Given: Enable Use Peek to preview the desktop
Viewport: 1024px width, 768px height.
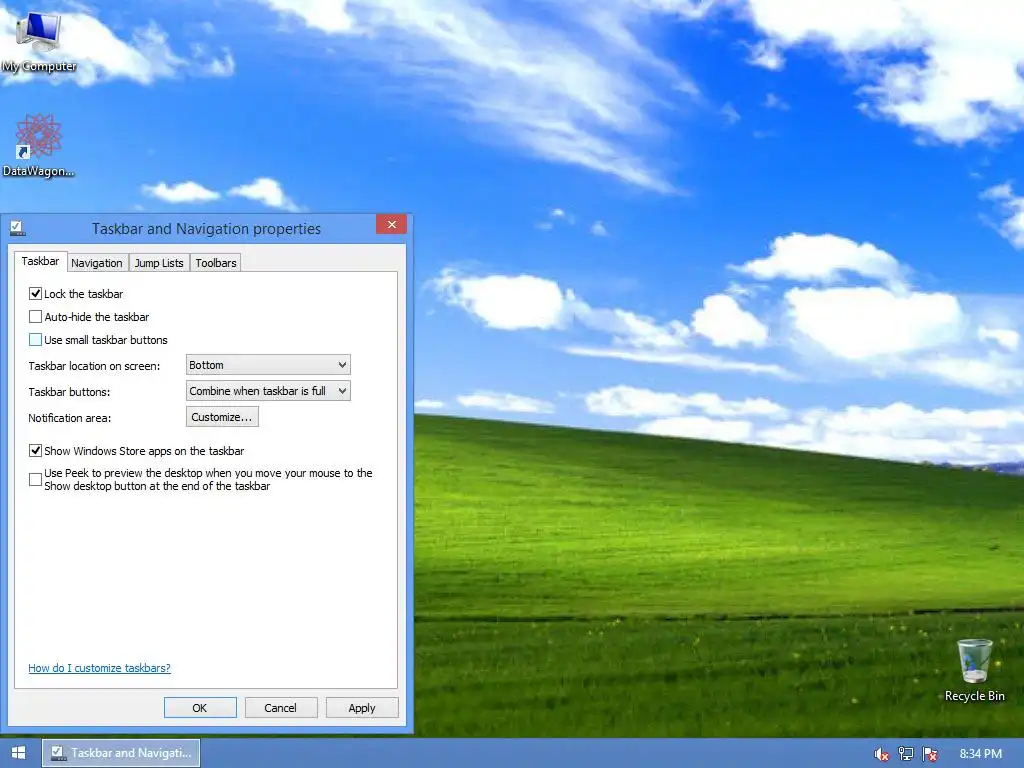Looking at the screenshot, I should click(35, 479).
